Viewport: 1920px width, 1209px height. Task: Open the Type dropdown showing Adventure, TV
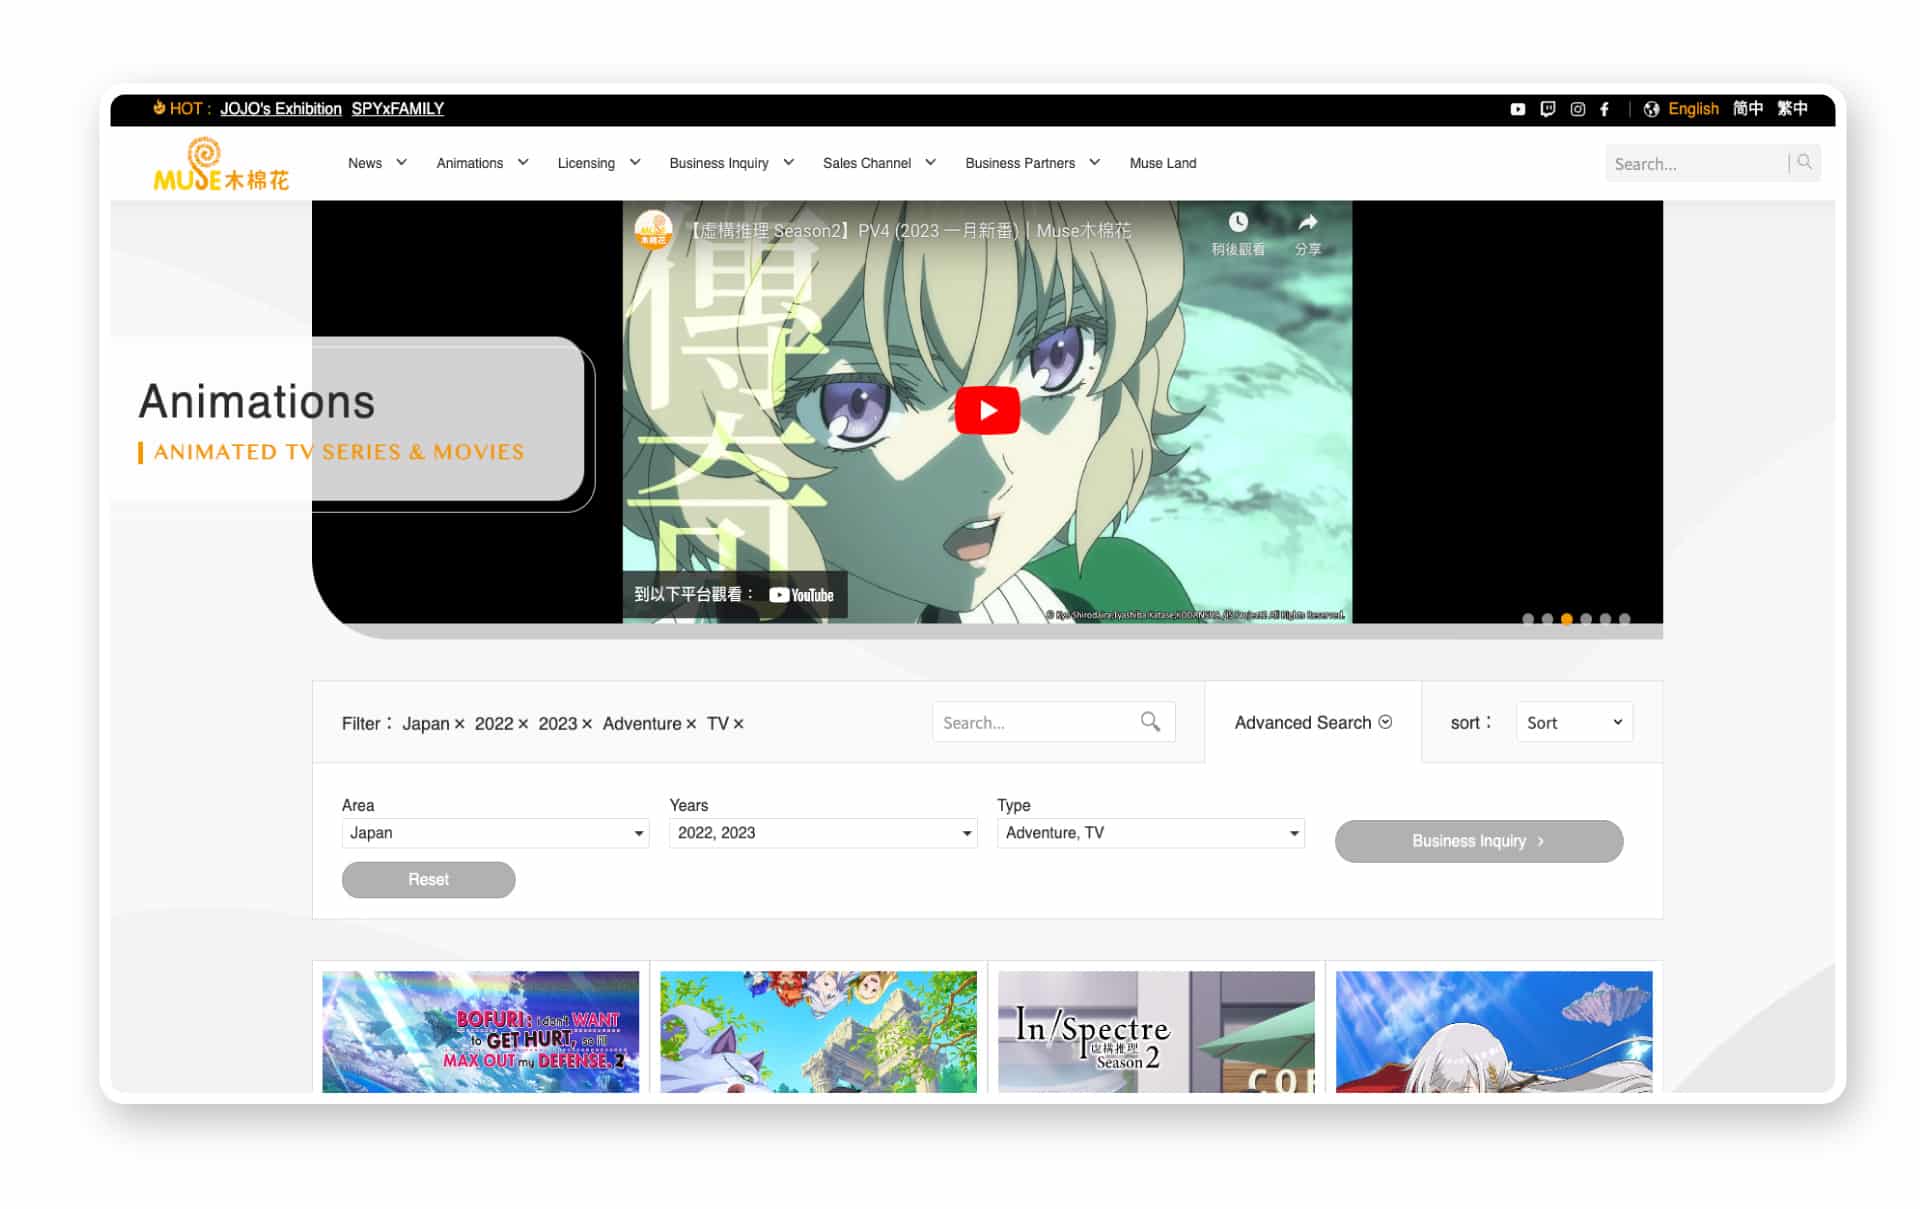[1151, 833]
